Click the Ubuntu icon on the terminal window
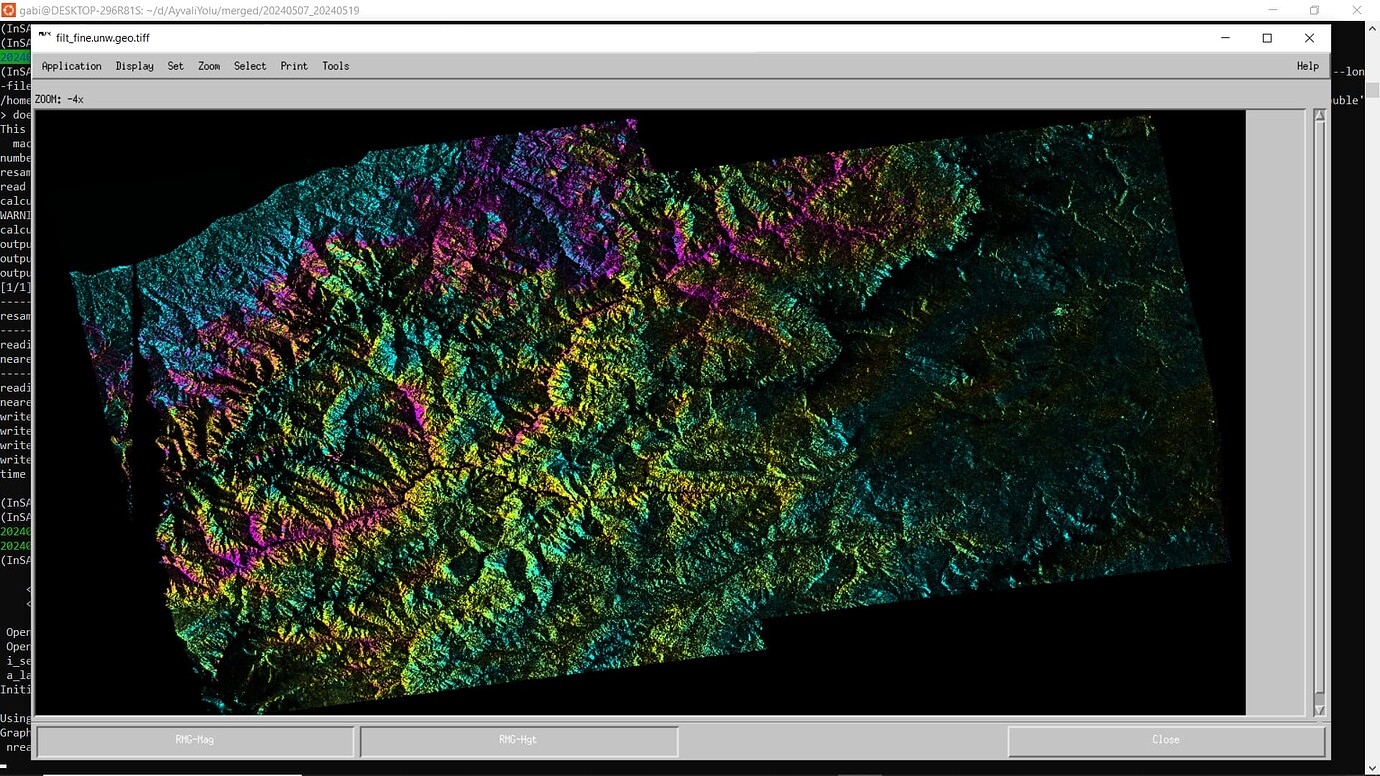This screenshot has height=776, width=1380. coord(10,10)
